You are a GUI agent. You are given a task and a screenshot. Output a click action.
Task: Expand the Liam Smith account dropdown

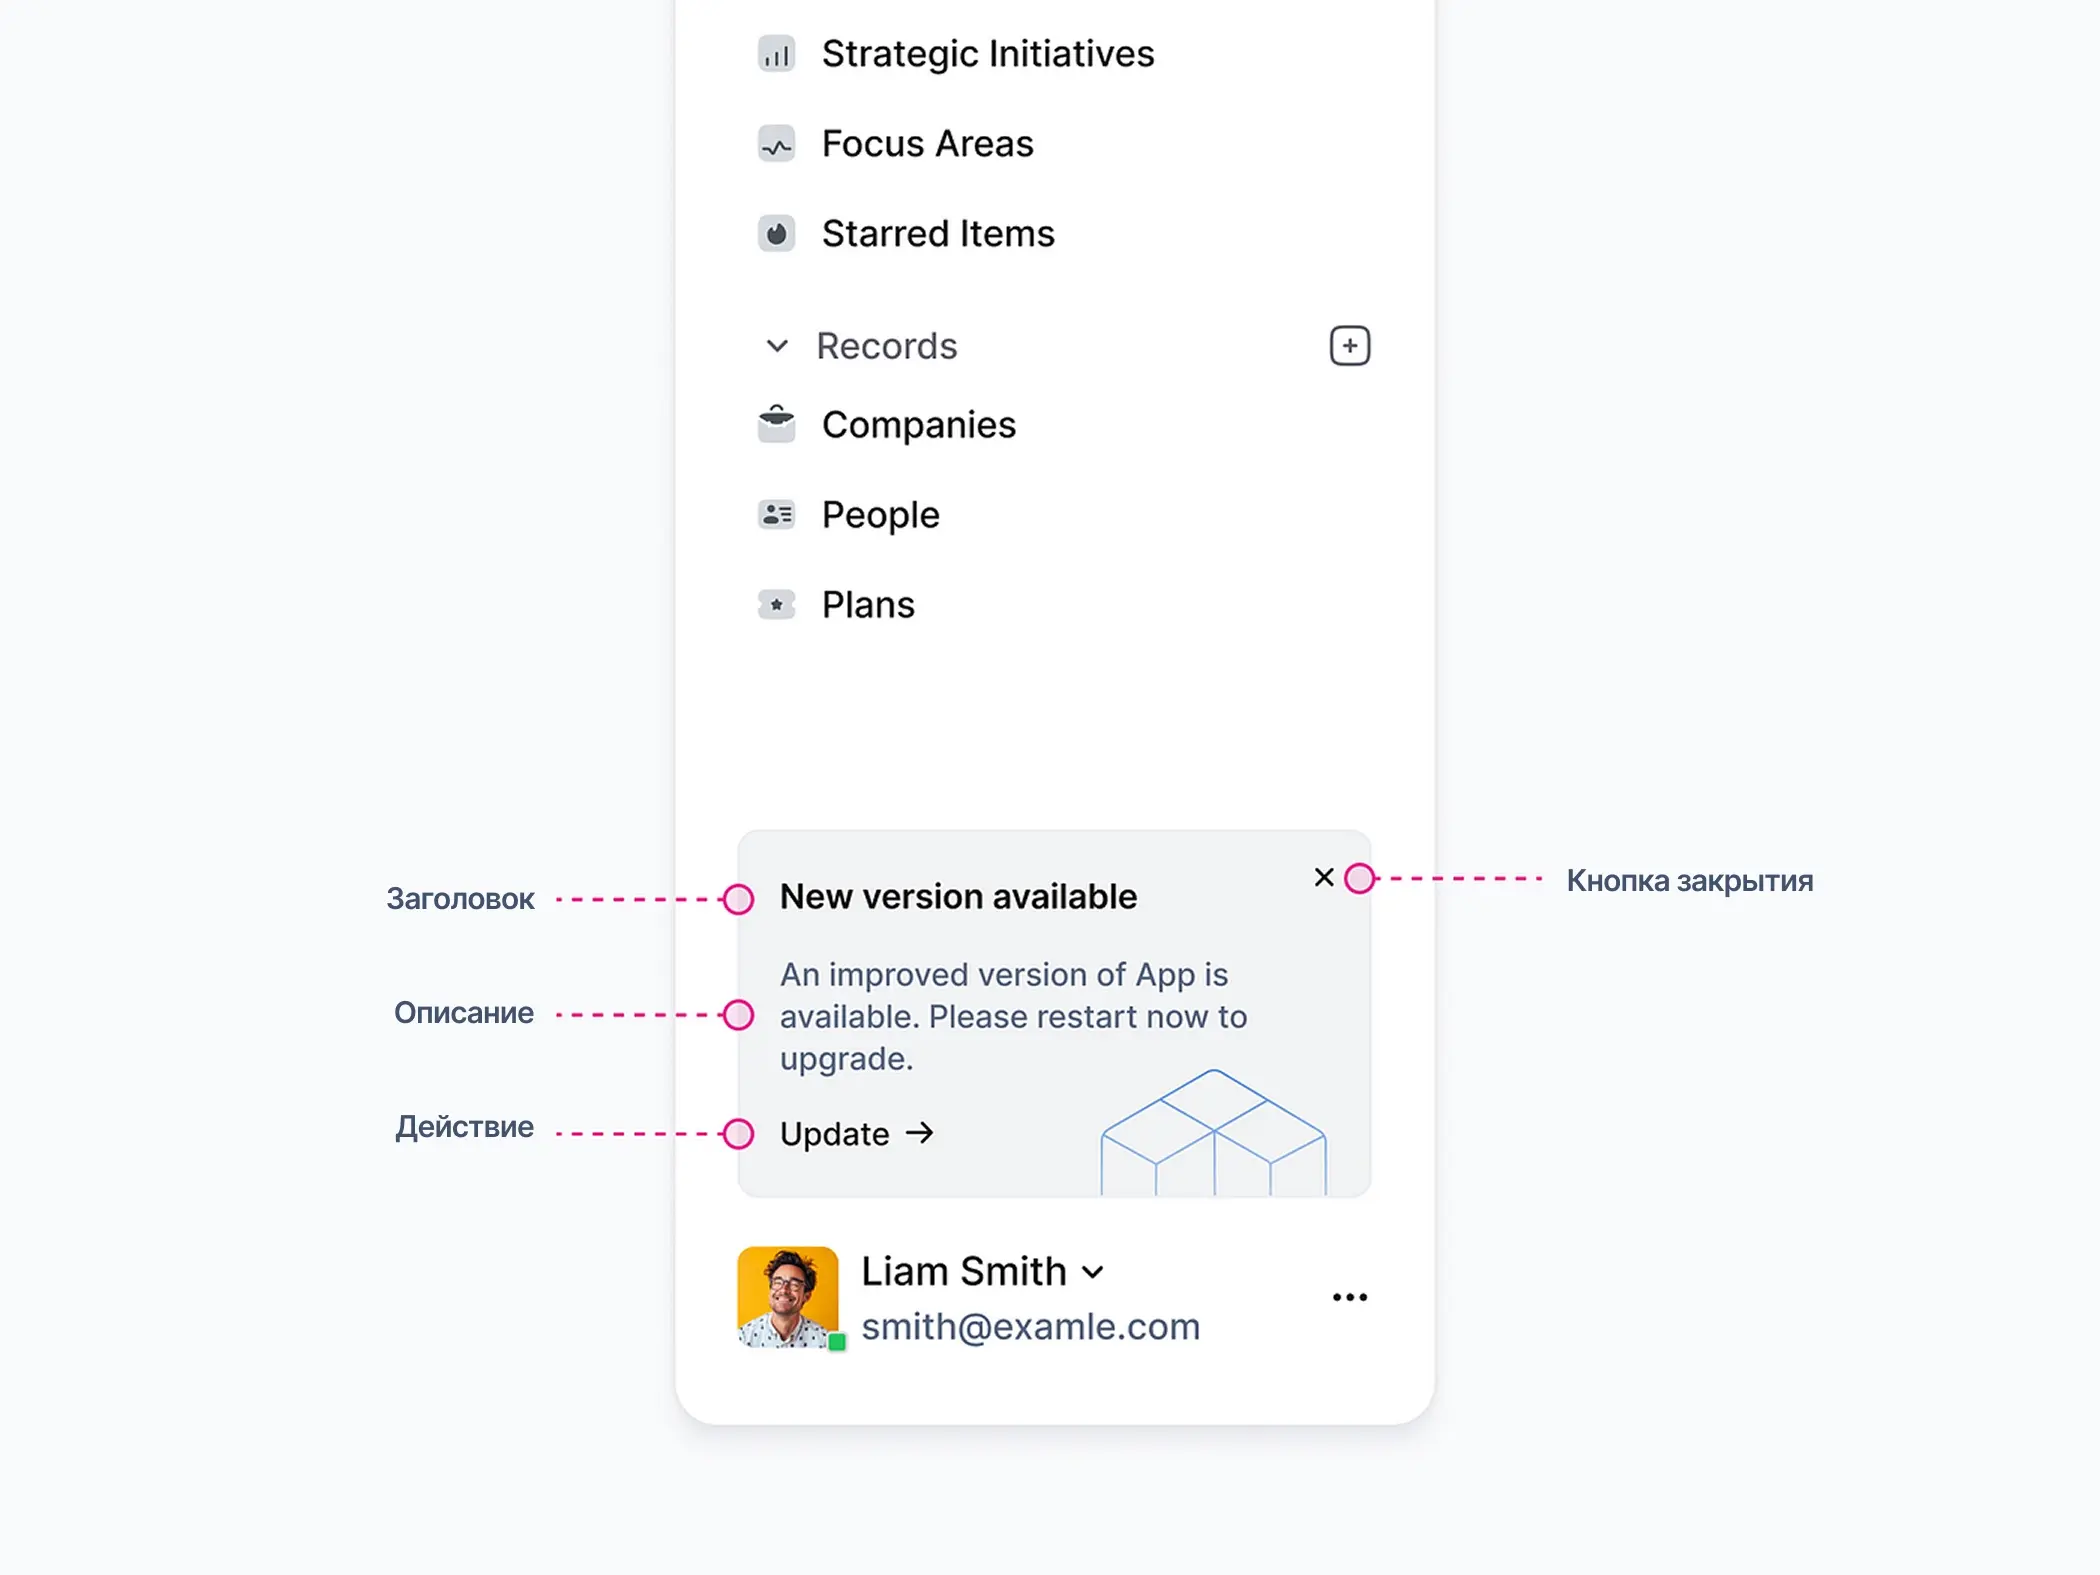1093,1272
